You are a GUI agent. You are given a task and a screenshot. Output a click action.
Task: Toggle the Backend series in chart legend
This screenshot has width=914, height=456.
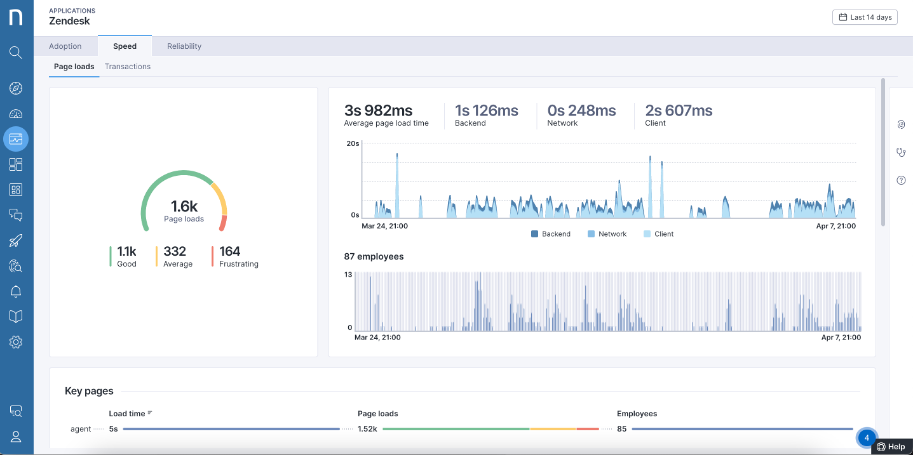point(550,233)
